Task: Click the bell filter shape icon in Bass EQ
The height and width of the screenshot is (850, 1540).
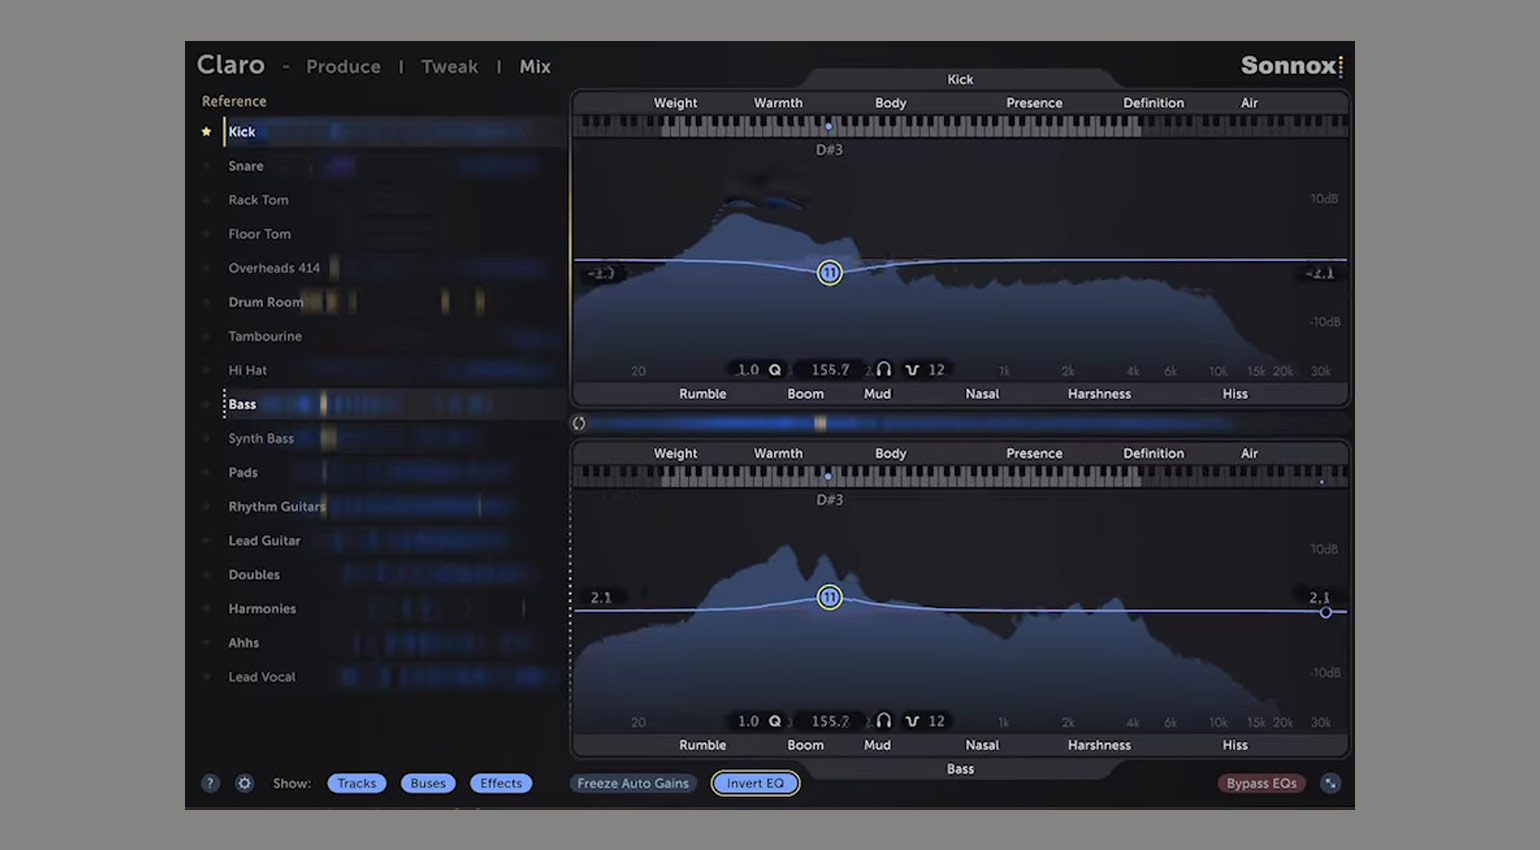Action: pos(912,721)
